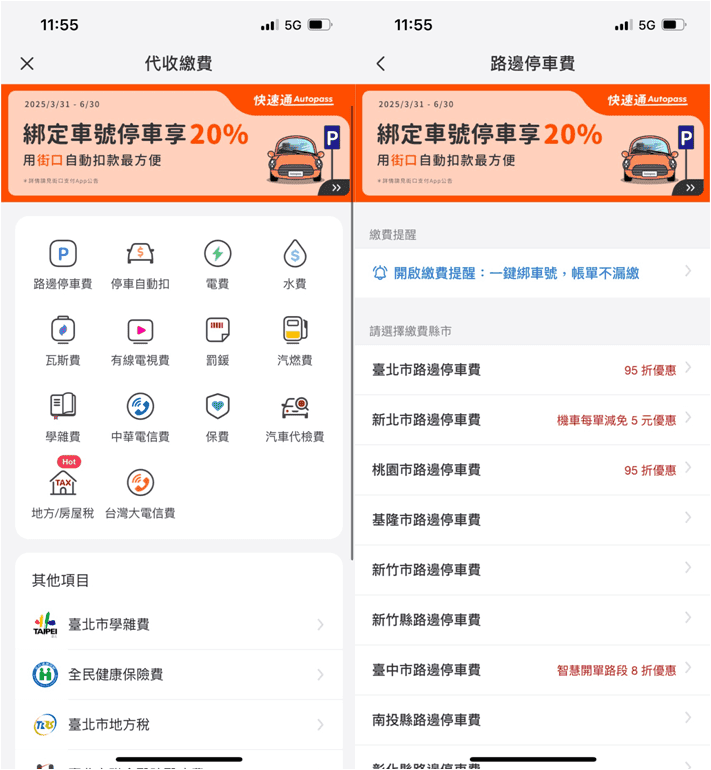This screenshot has height=770, width=711.
Task: Select the 水費 water drop icon
Action: point(295,254)
